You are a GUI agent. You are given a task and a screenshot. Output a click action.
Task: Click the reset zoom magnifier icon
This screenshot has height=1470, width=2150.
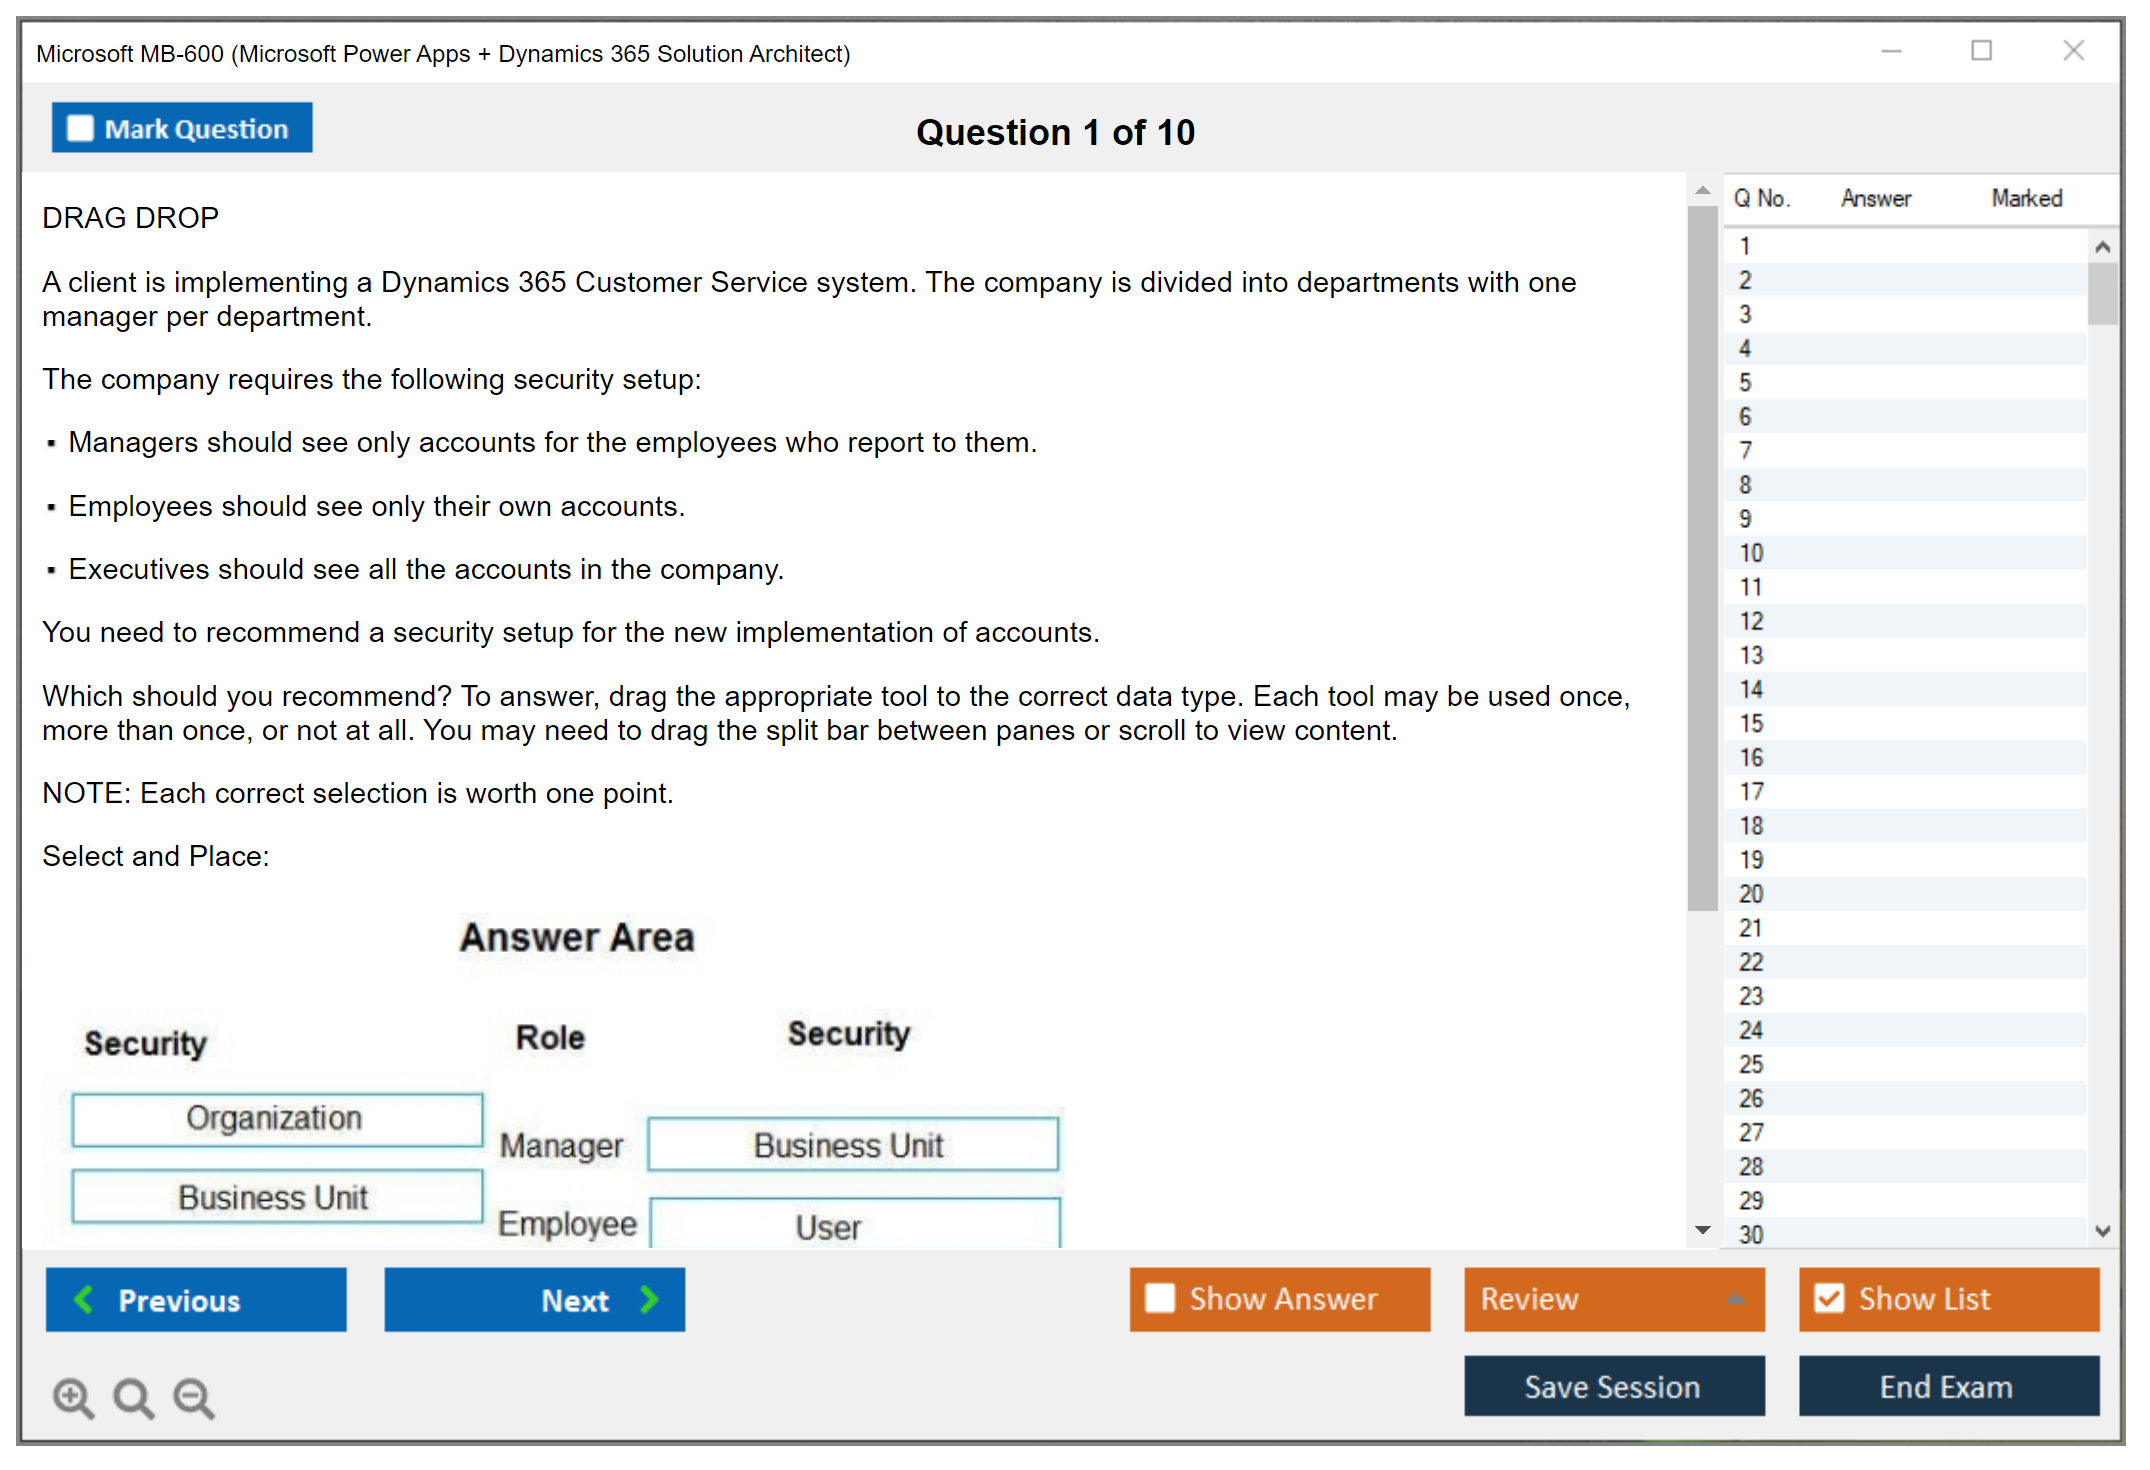point(133,1397)
